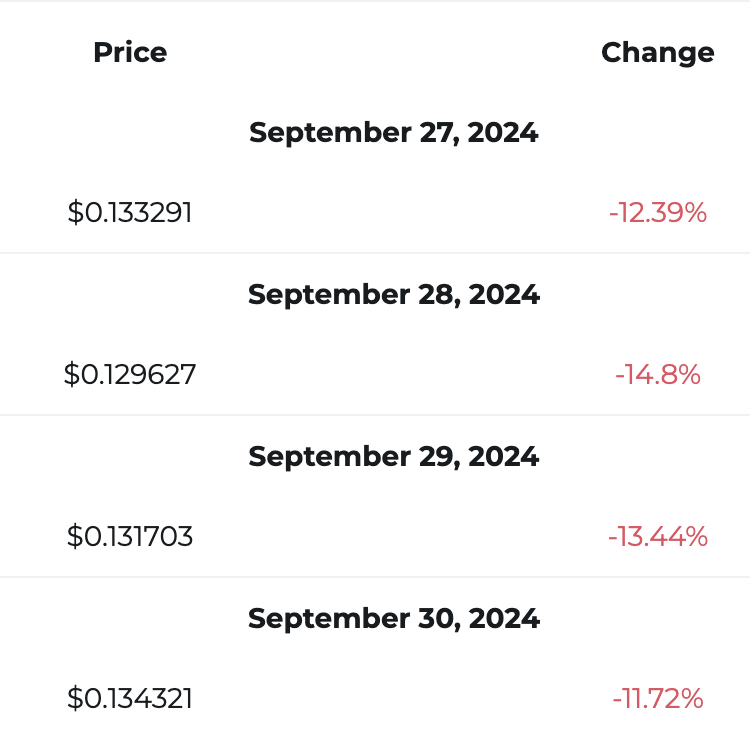Click the Change column header
The width and height of the screenshot is (750, 734).
pyautogui.click(x=658, y=53)
